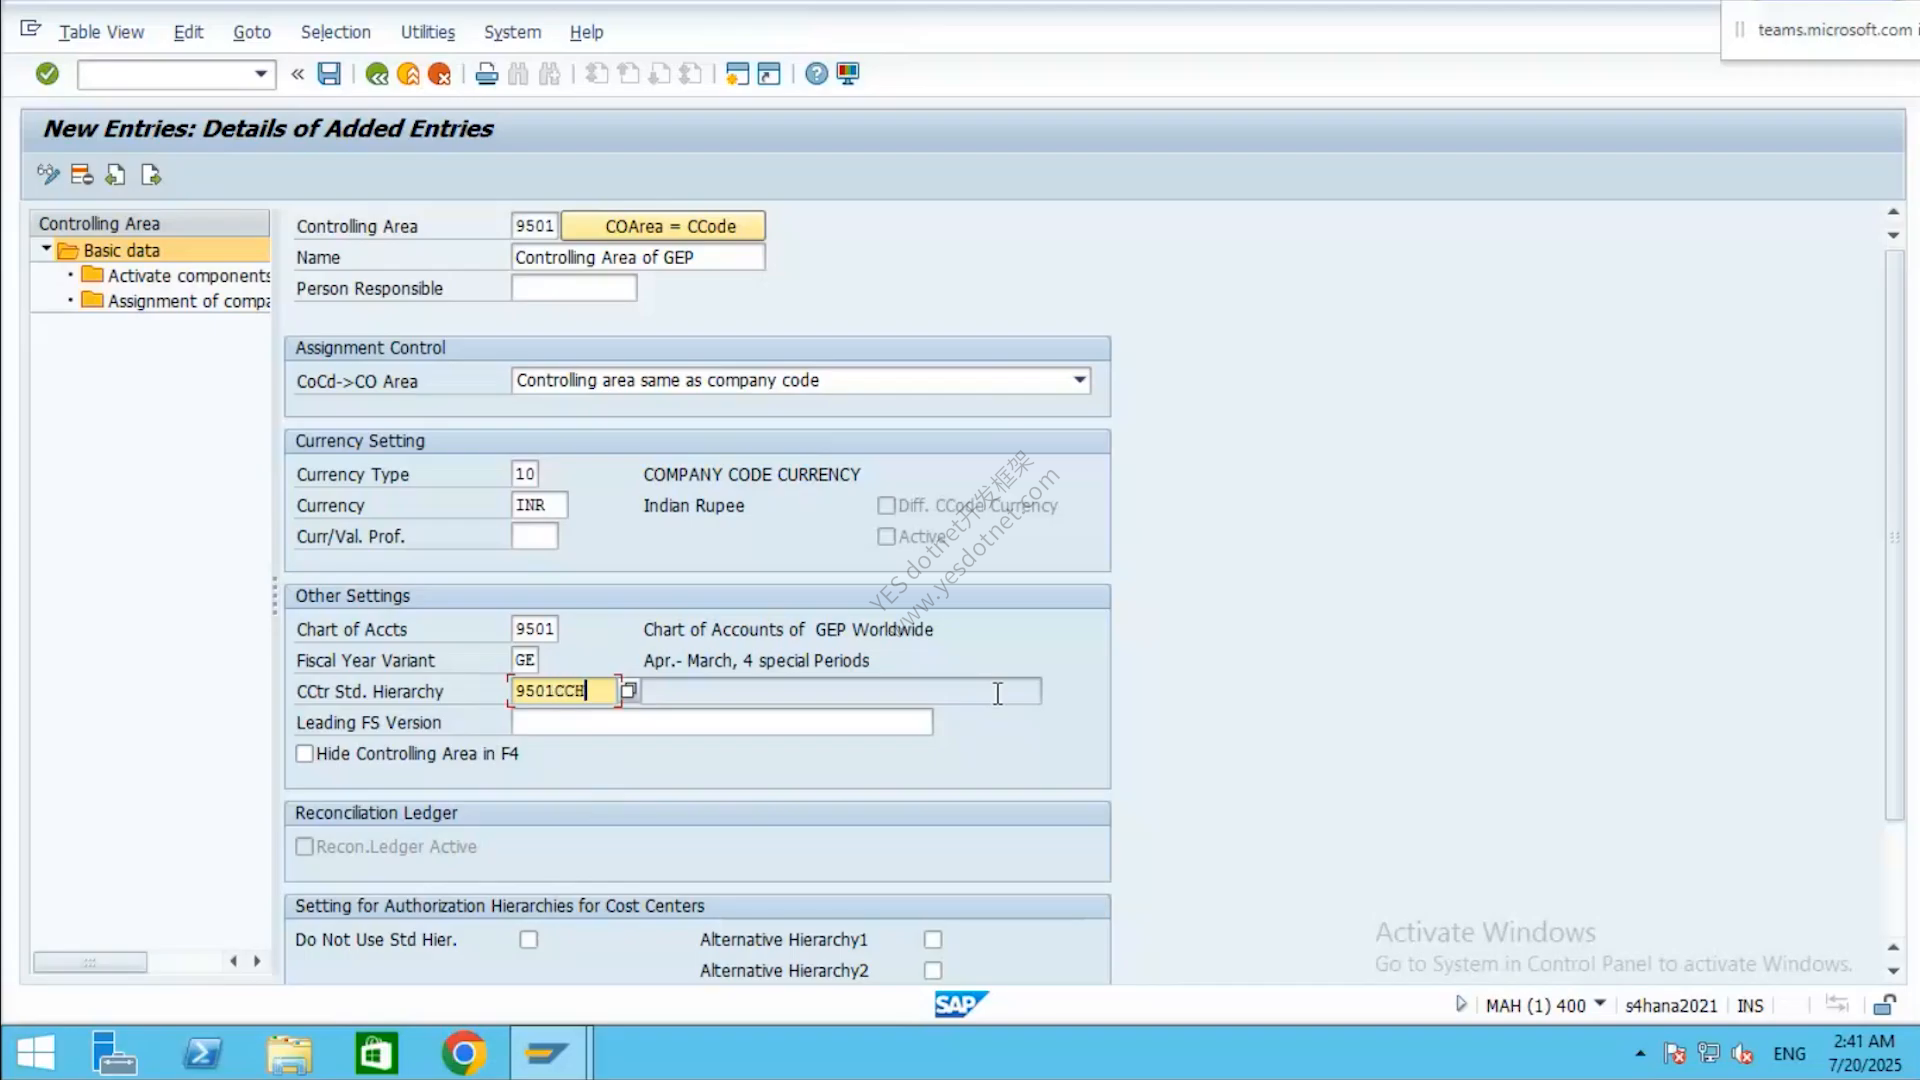The height and width of the screenshot is (1080, 1920).
Task: Select Activate components tree item
Action: click(189, 275)
